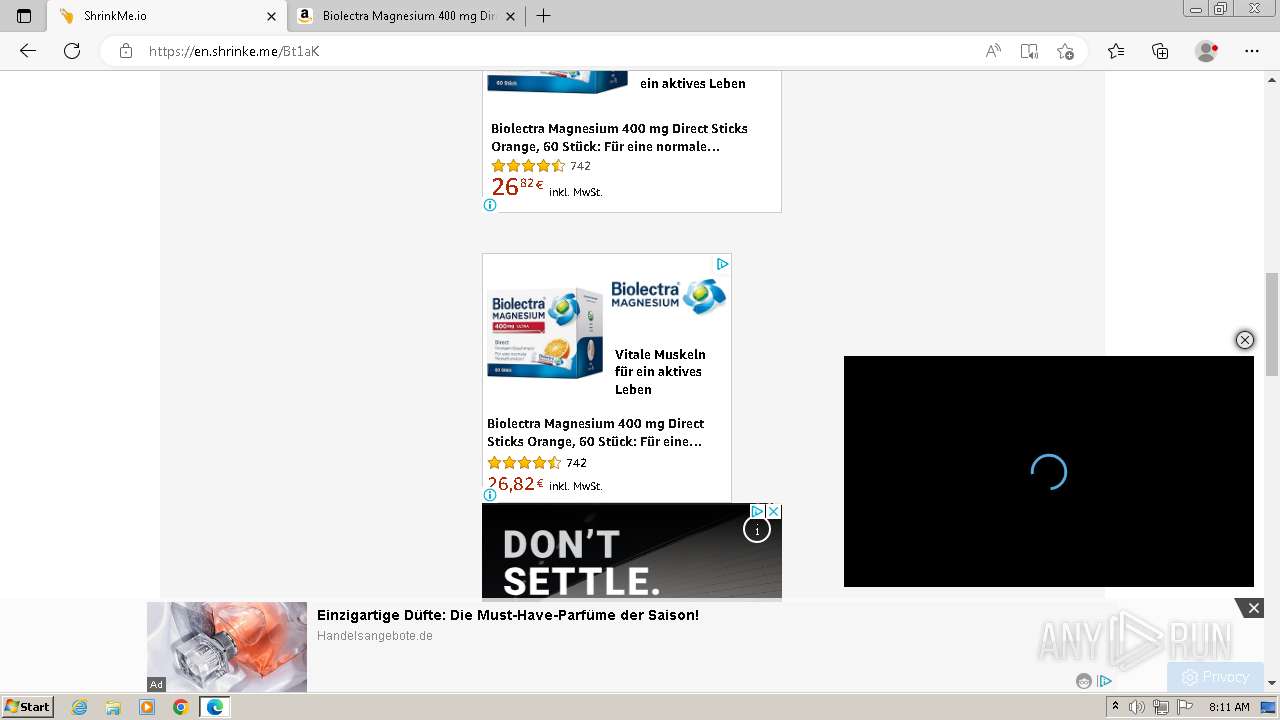This screenshot has width=1280, height=720.
Task: Open File Explorer from taskbar
Action: pos(113,707)
